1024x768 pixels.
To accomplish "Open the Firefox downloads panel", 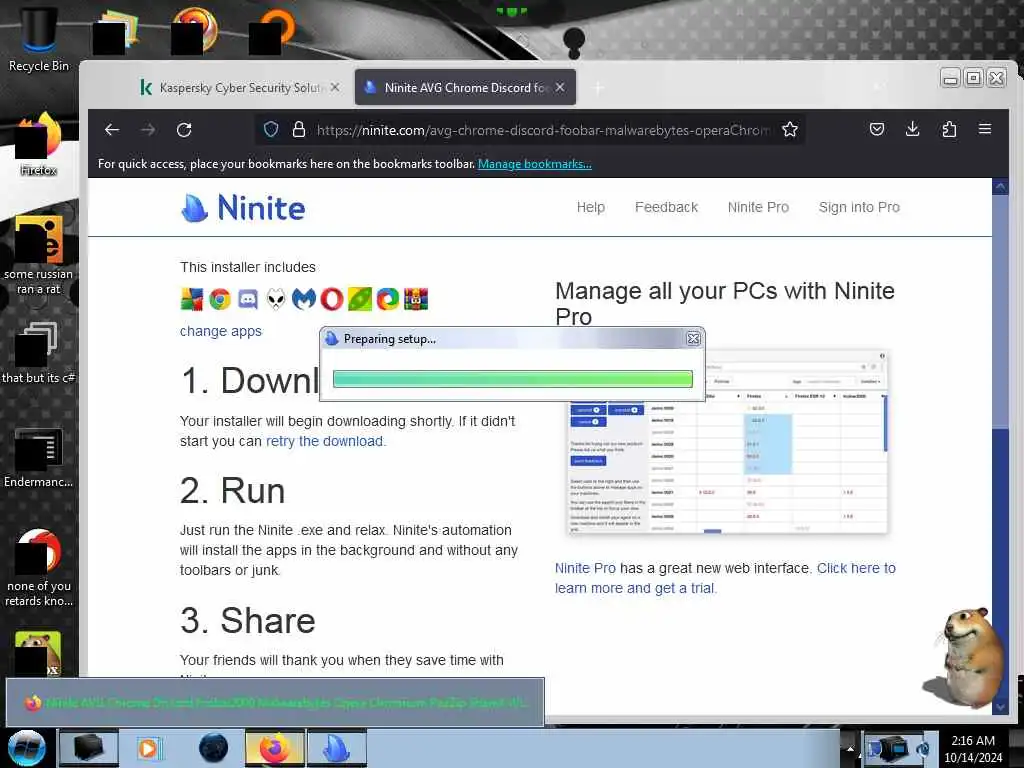I will tap(912, 129).
